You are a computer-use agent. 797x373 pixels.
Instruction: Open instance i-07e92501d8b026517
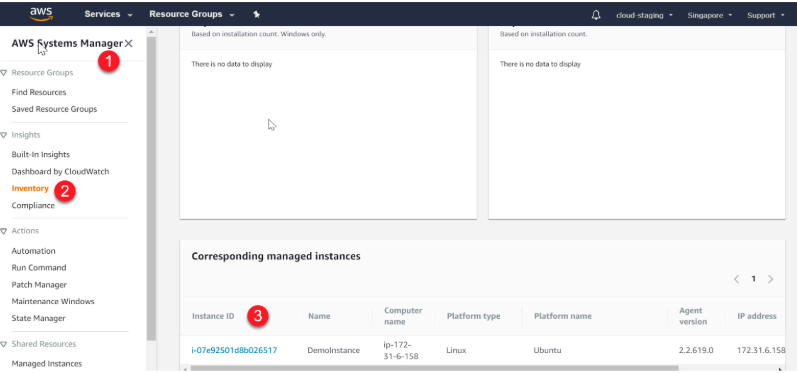[234, 350]
